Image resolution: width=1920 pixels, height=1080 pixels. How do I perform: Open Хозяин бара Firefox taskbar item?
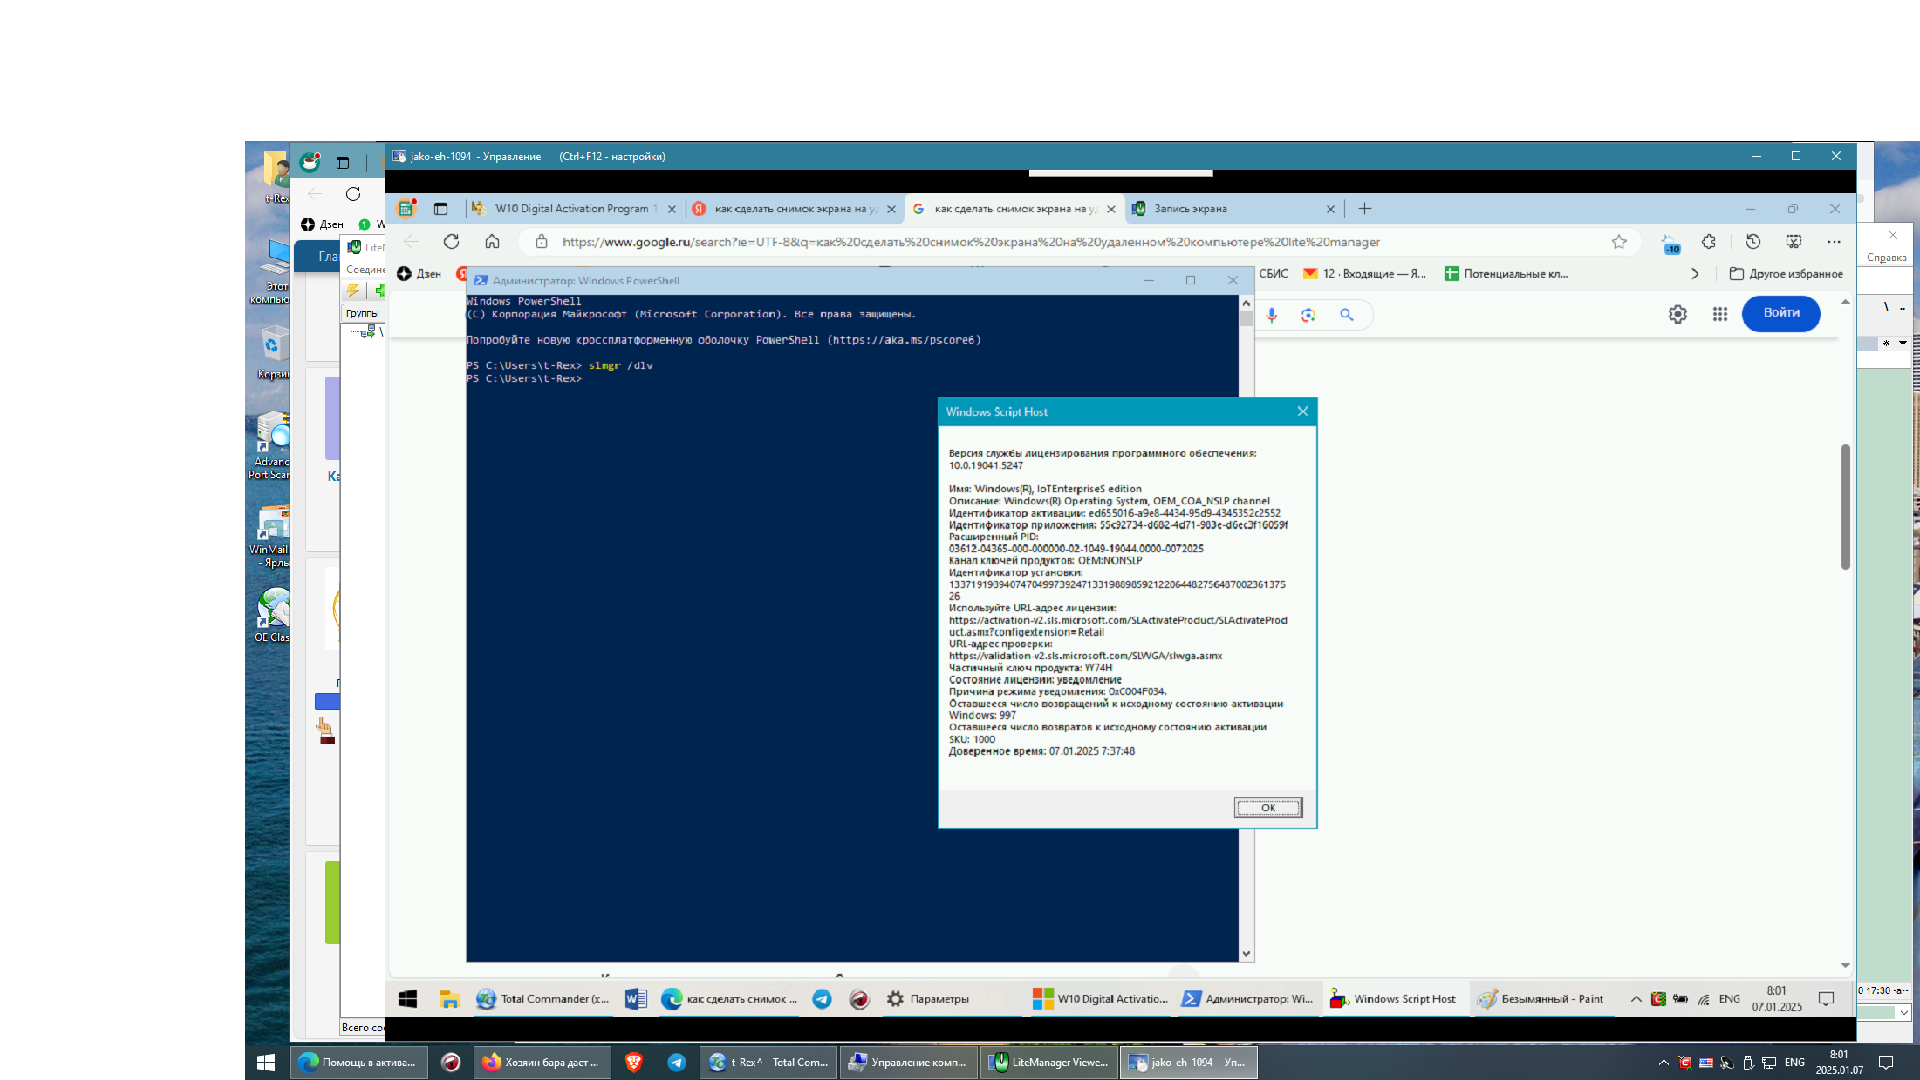pos(541,1062)
